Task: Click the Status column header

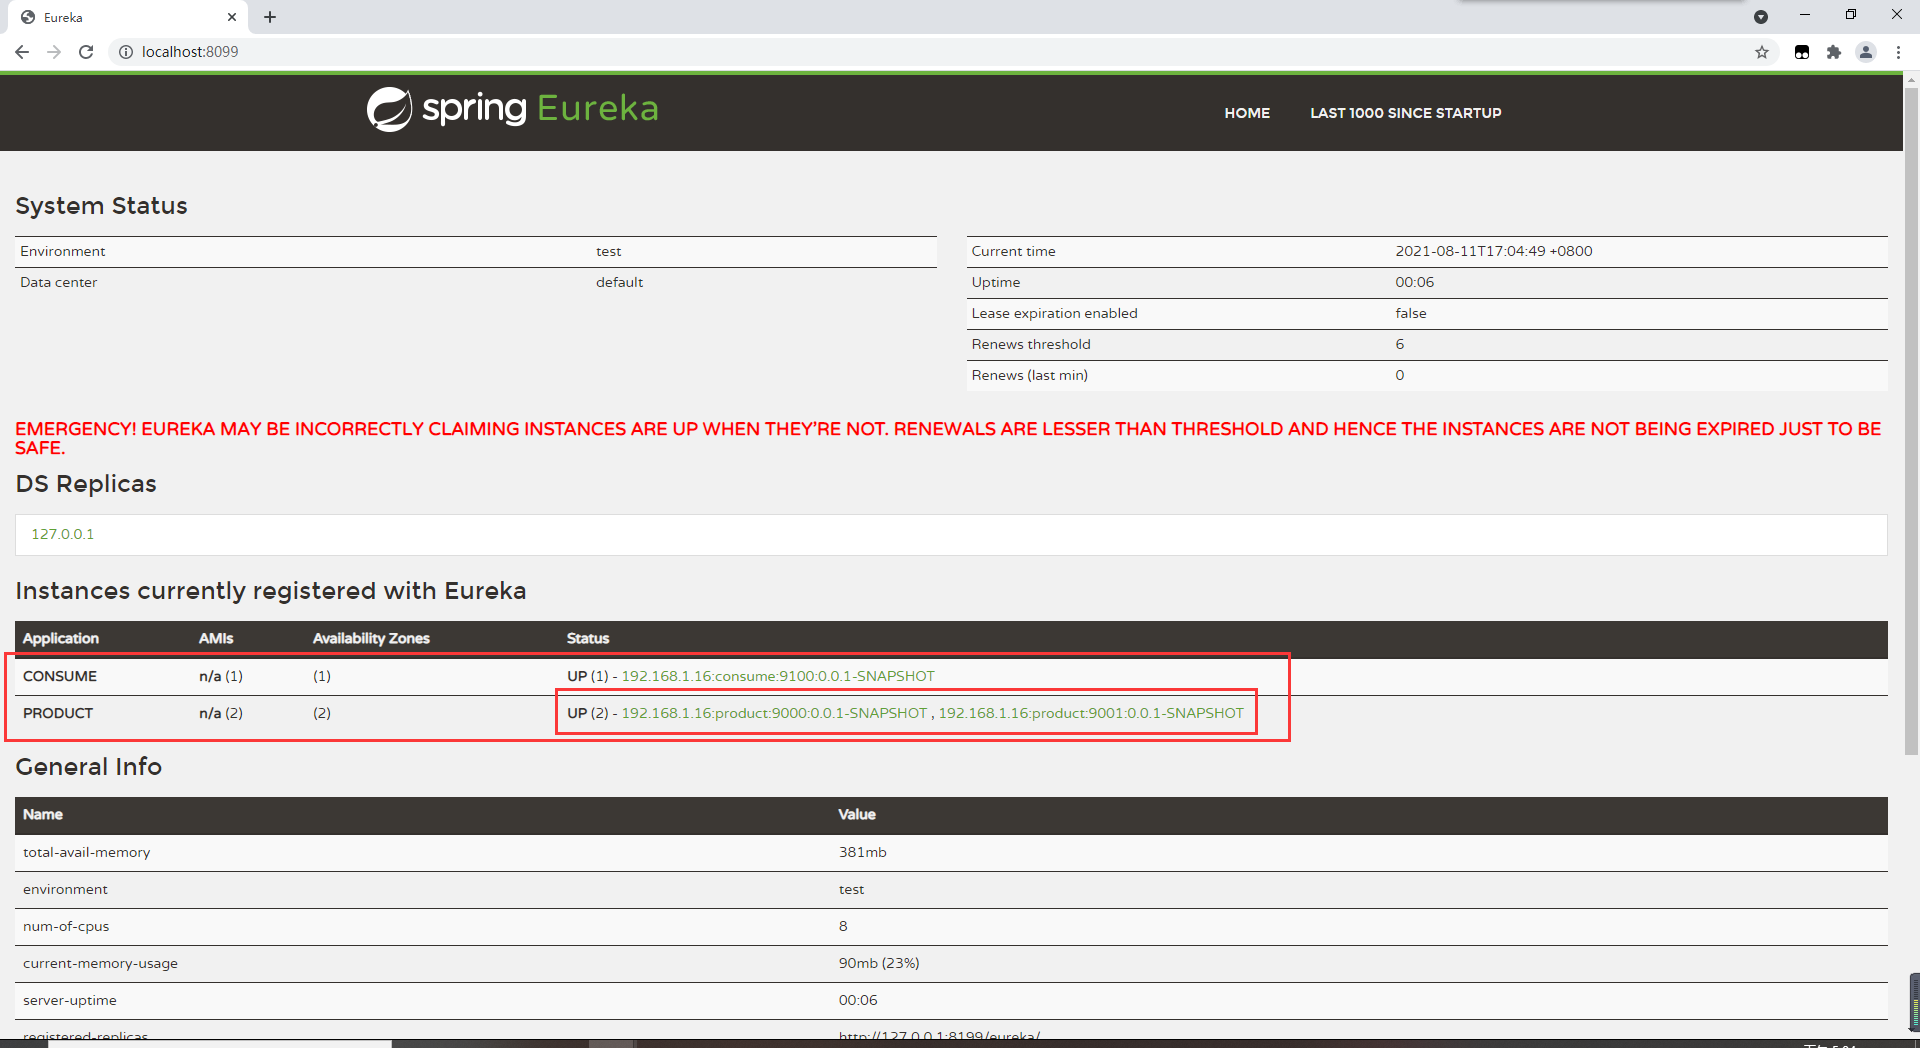Action: pos(588,638)
